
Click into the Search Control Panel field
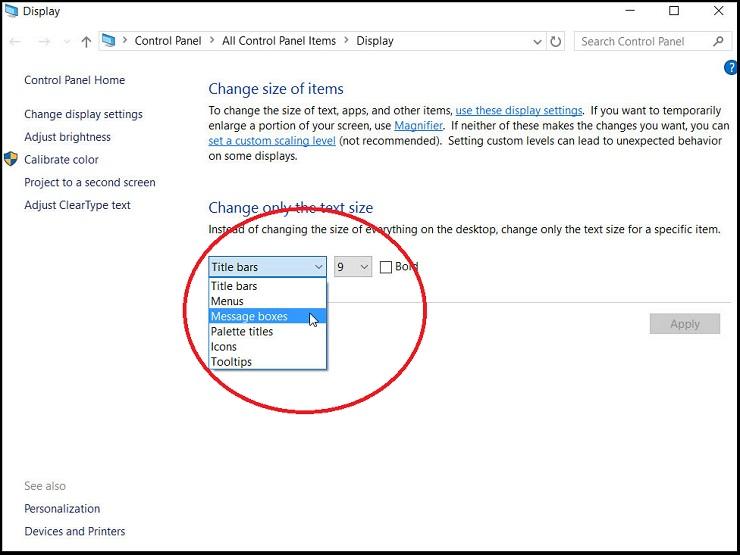point(640,41)
